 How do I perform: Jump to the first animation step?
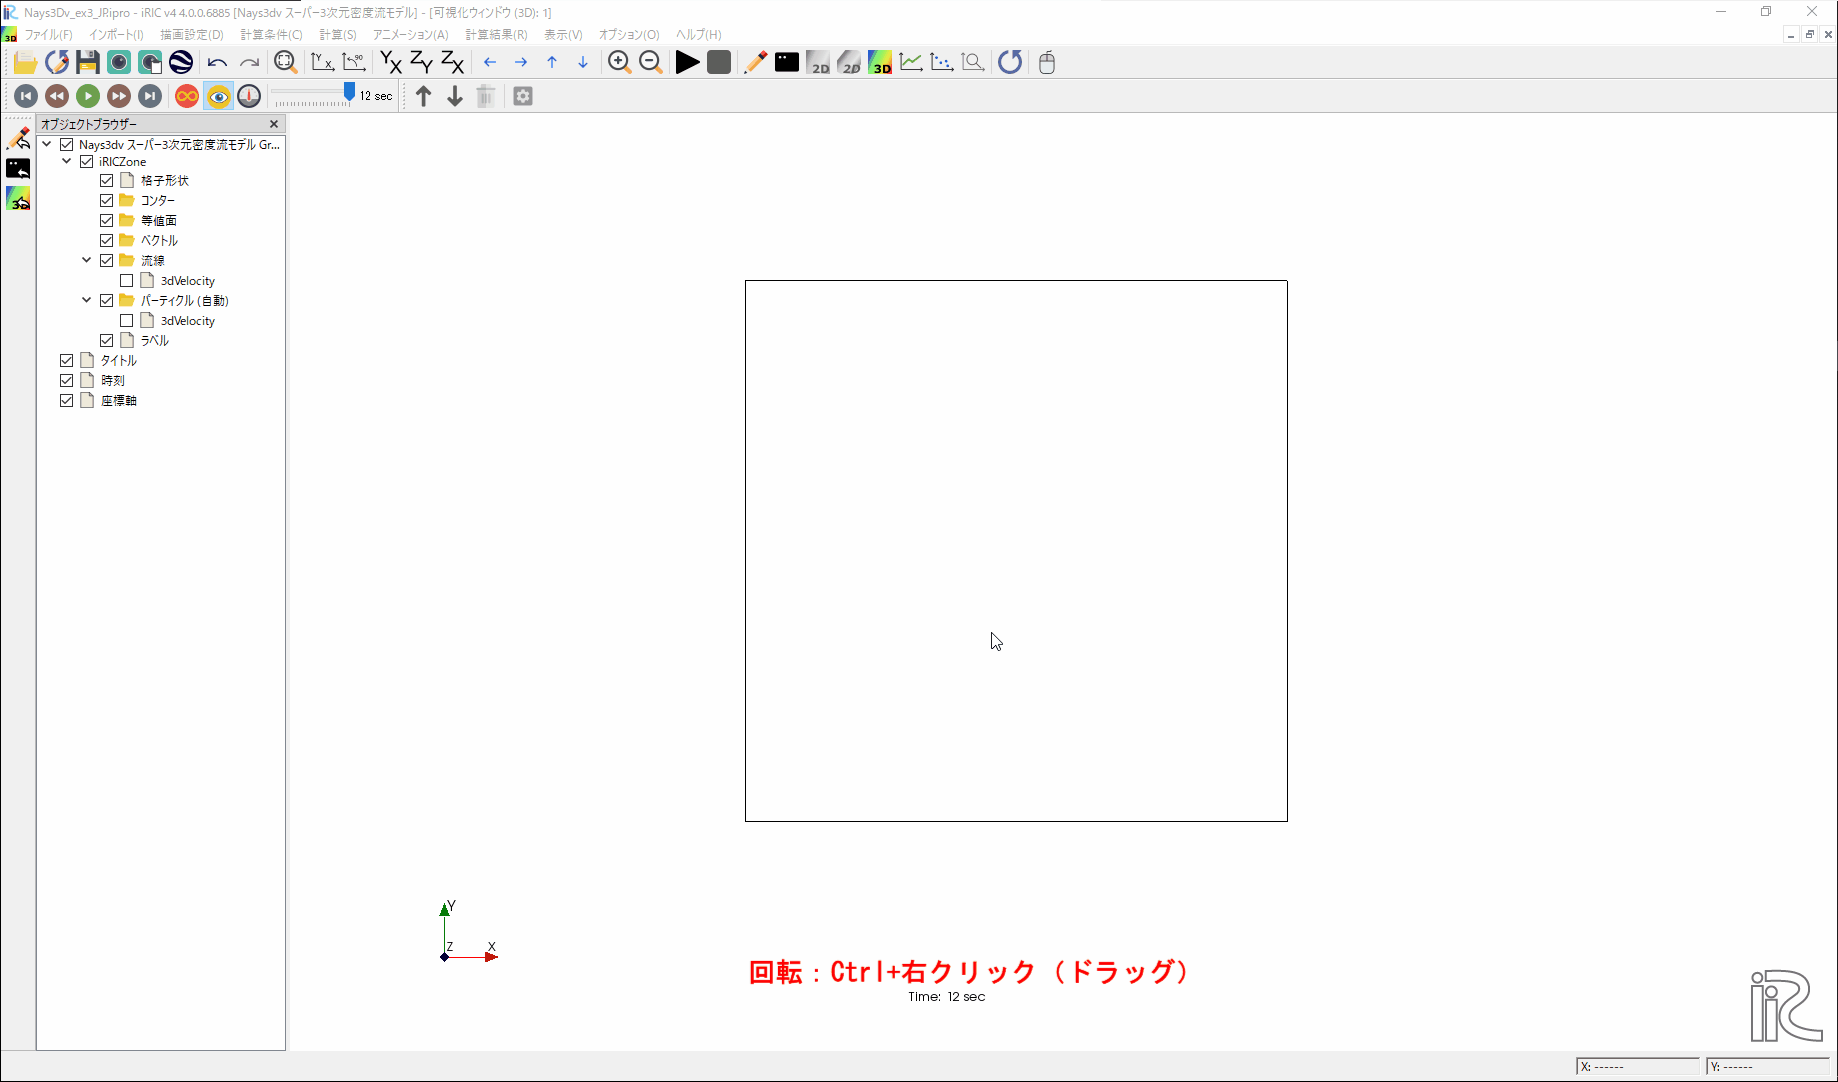coord(26,96)
